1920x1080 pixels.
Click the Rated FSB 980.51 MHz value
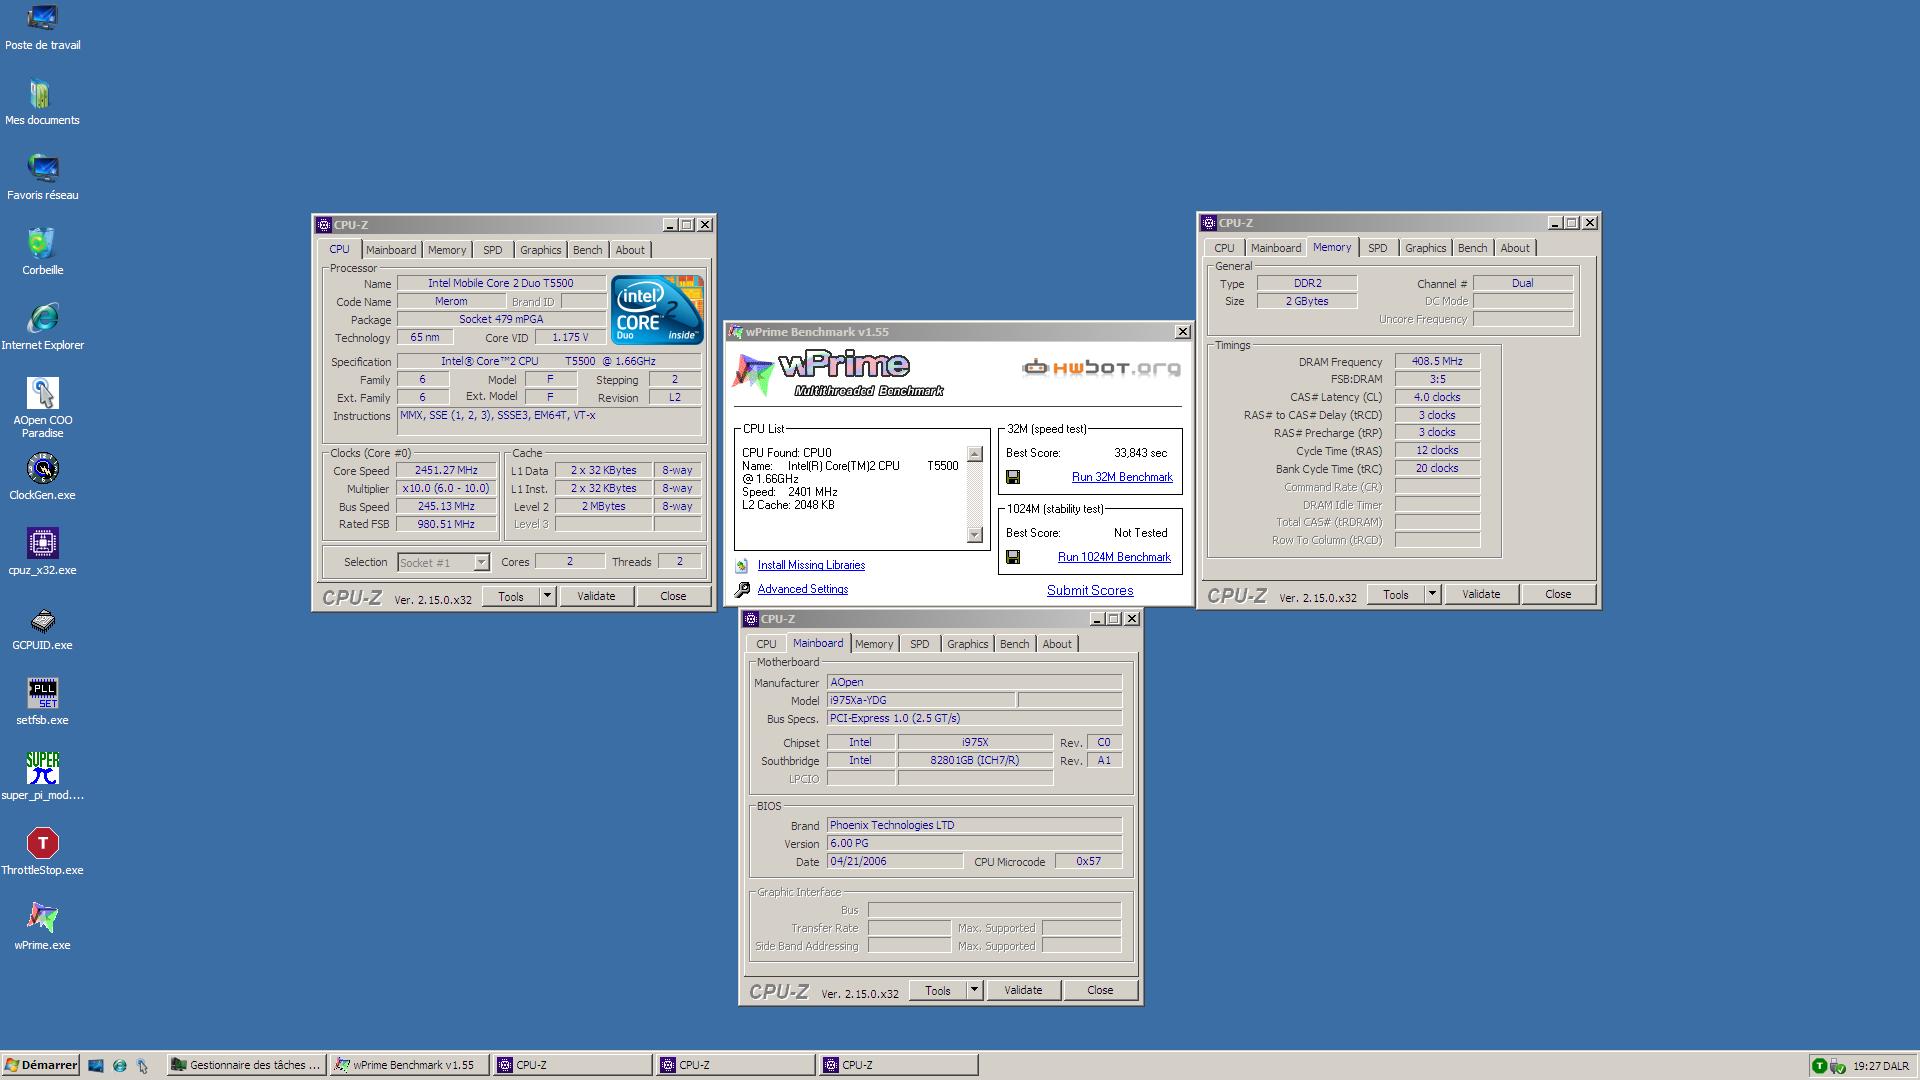coord(446,525)
